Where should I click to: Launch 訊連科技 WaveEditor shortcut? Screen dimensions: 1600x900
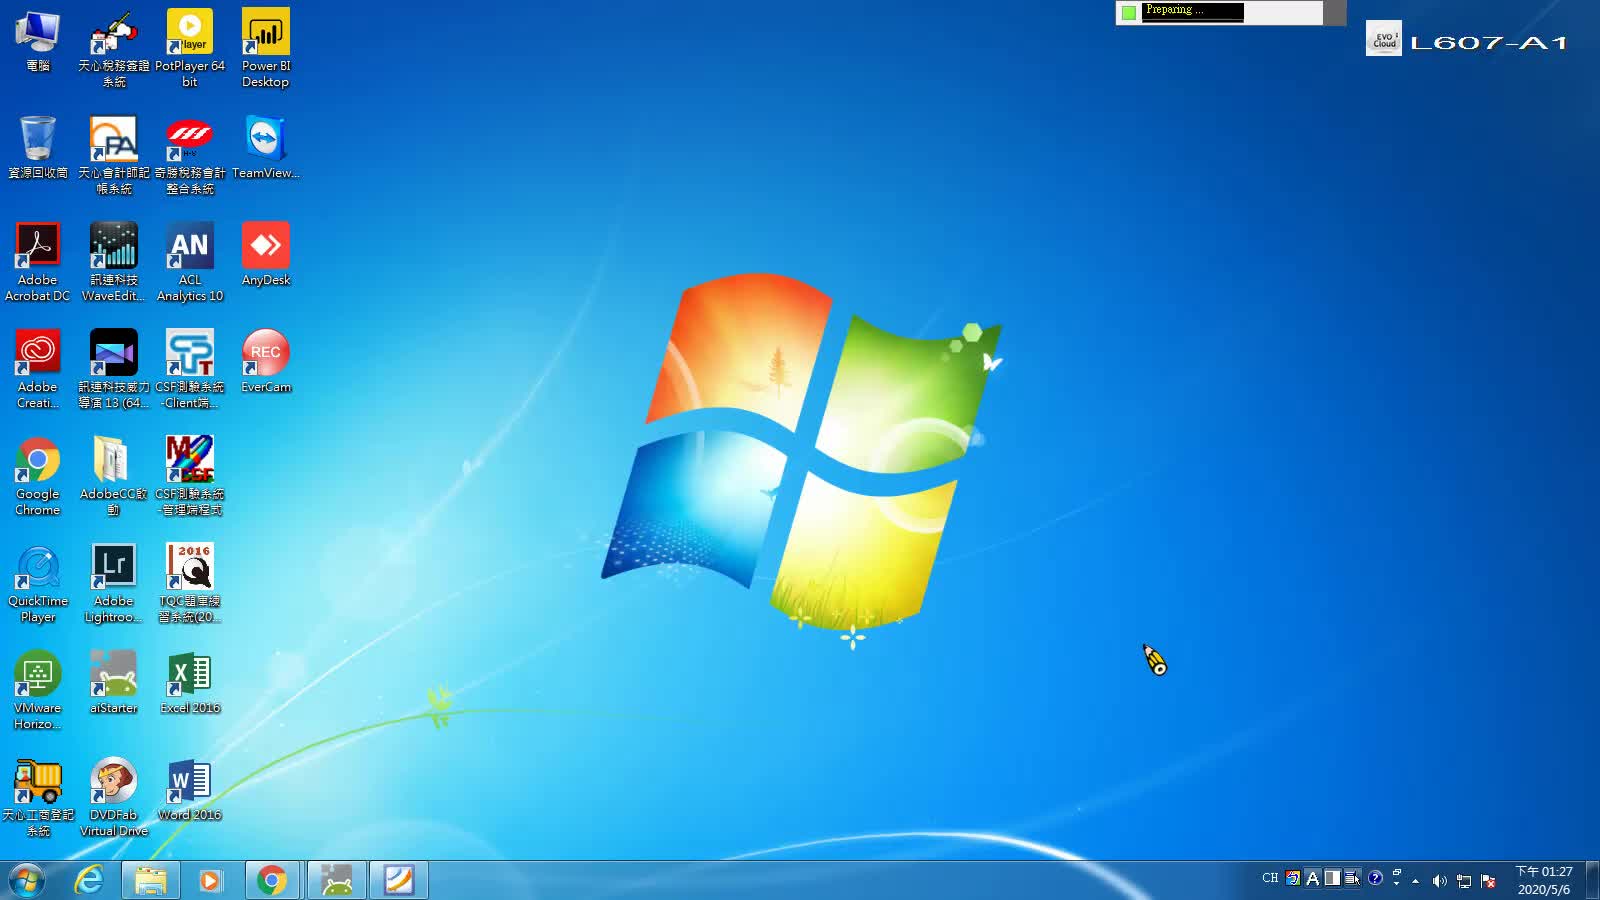pyautogui.click(x=114, y=262)
